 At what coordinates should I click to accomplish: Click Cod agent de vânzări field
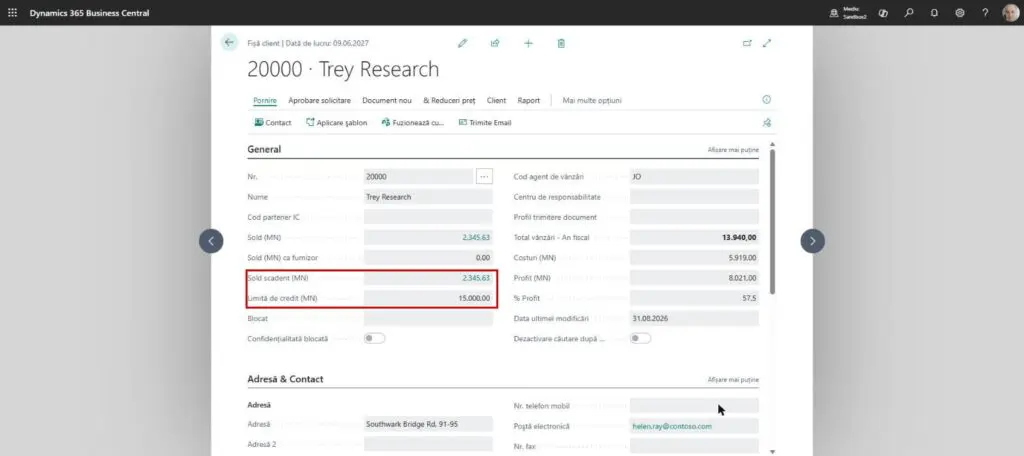coord(694,176)
